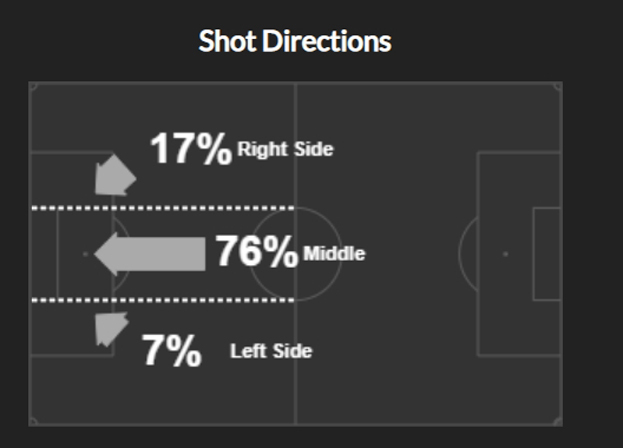623x448 pixels.
Task: Click the "Right Side" label
Action: (x=285, y=150)
